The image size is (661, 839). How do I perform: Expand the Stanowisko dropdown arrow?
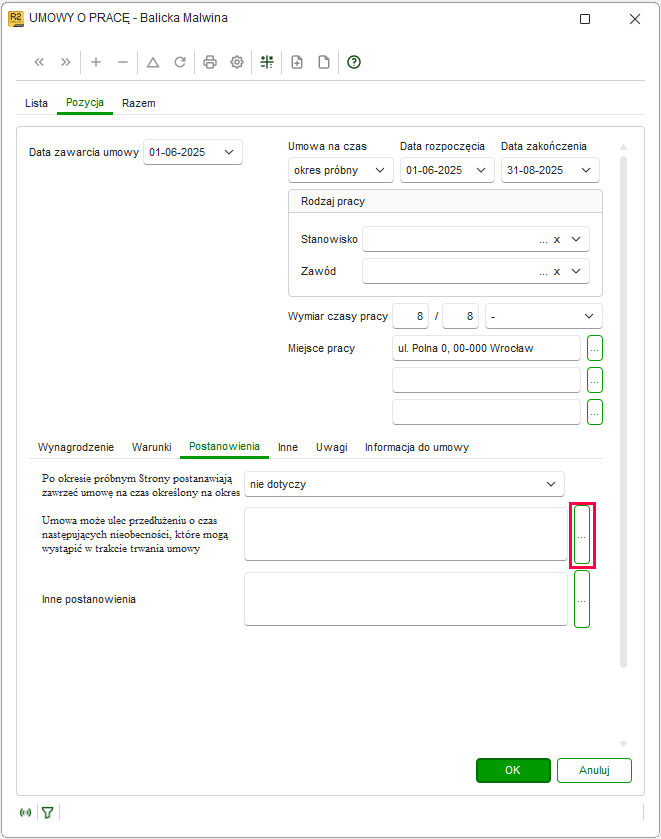[x=576, y=240]
